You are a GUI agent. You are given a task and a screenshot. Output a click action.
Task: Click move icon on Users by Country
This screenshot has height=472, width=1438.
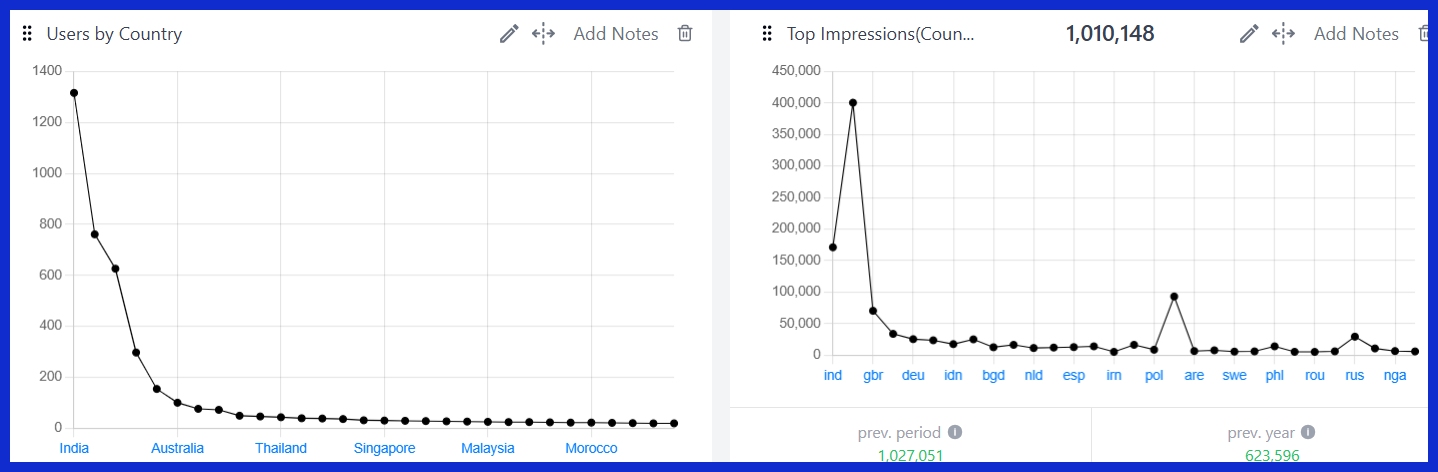click(543, 34)
